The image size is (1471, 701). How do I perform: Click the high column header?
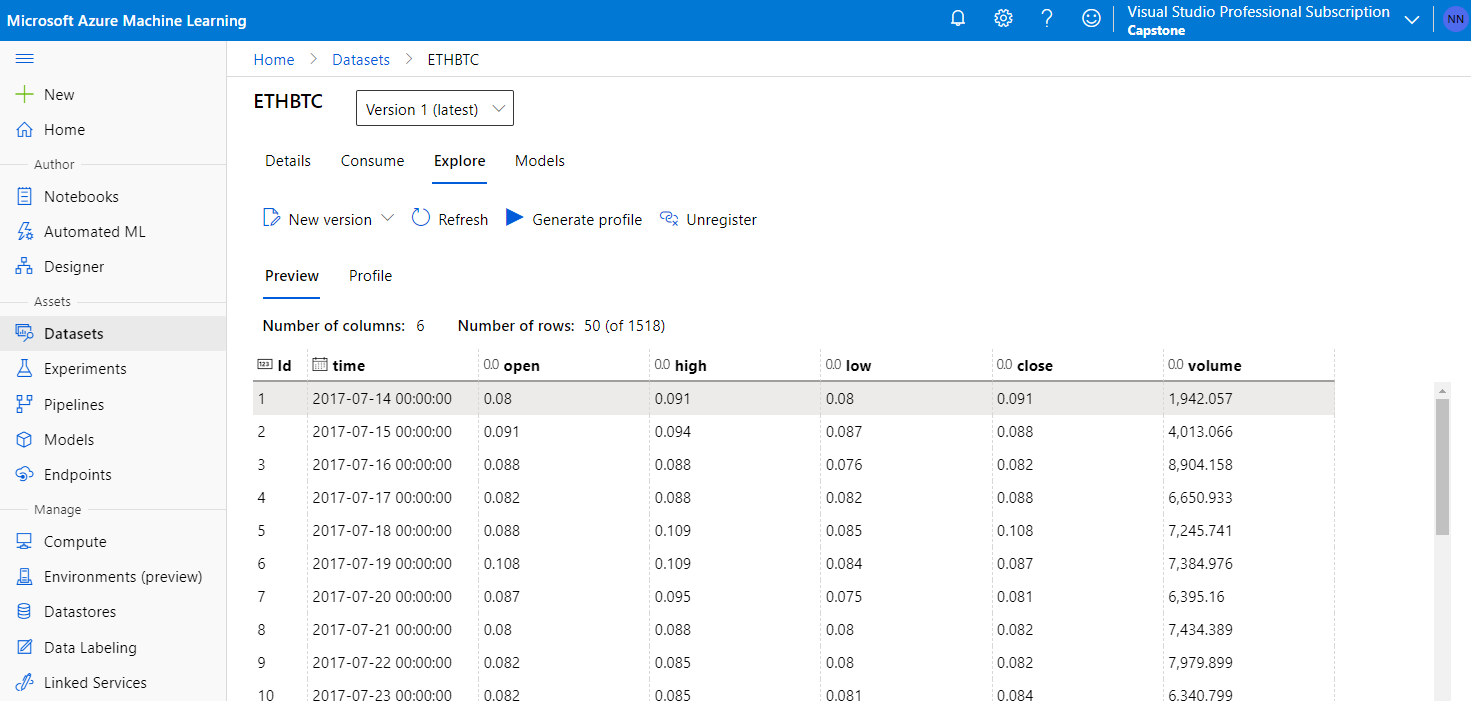tap(735, 366)
